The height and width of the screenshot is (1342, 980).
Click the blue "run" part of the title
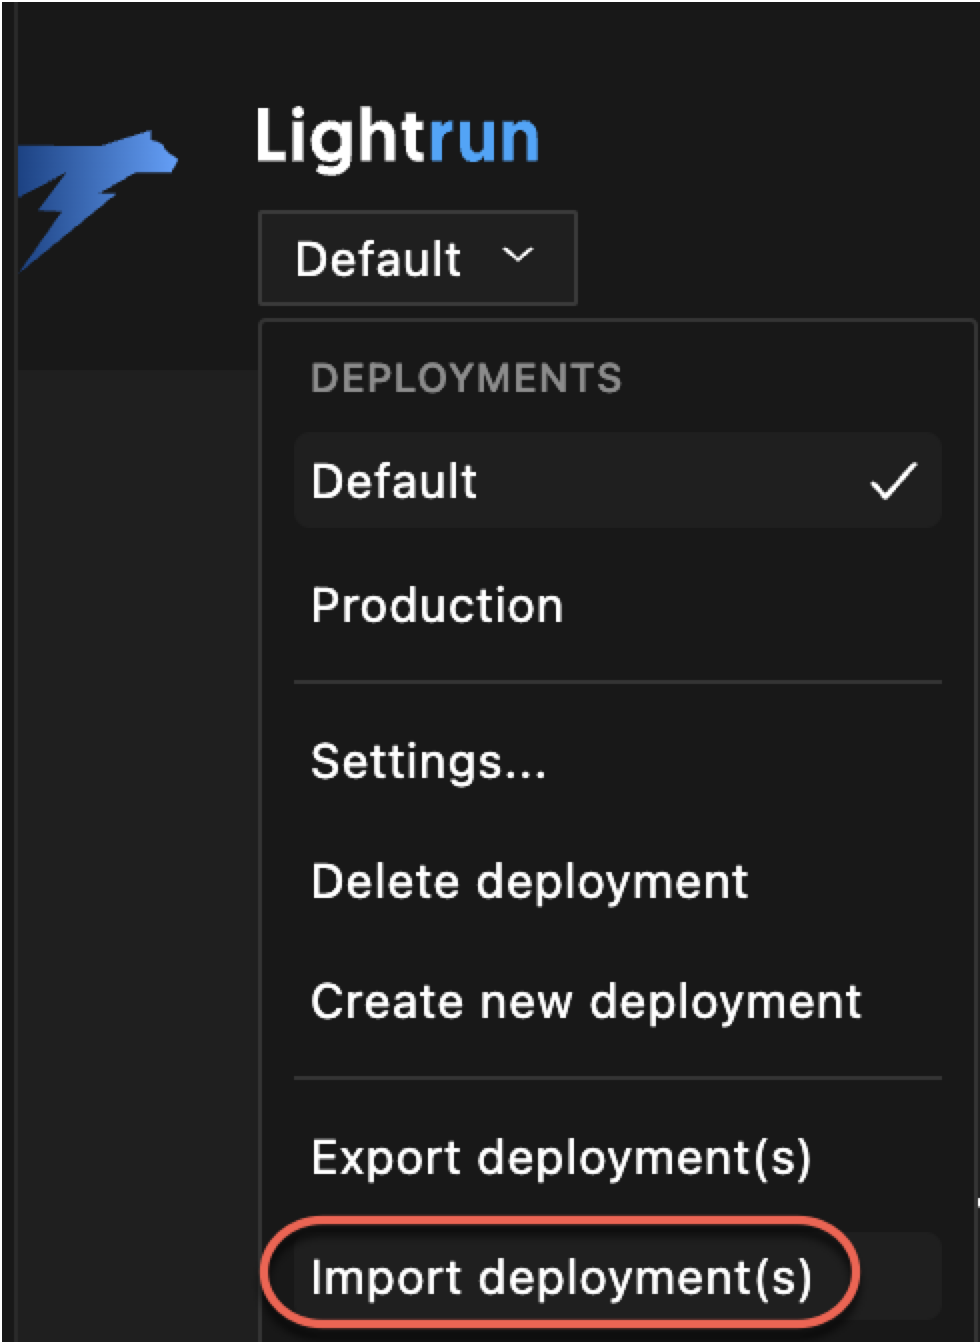[x=483, y=139]
